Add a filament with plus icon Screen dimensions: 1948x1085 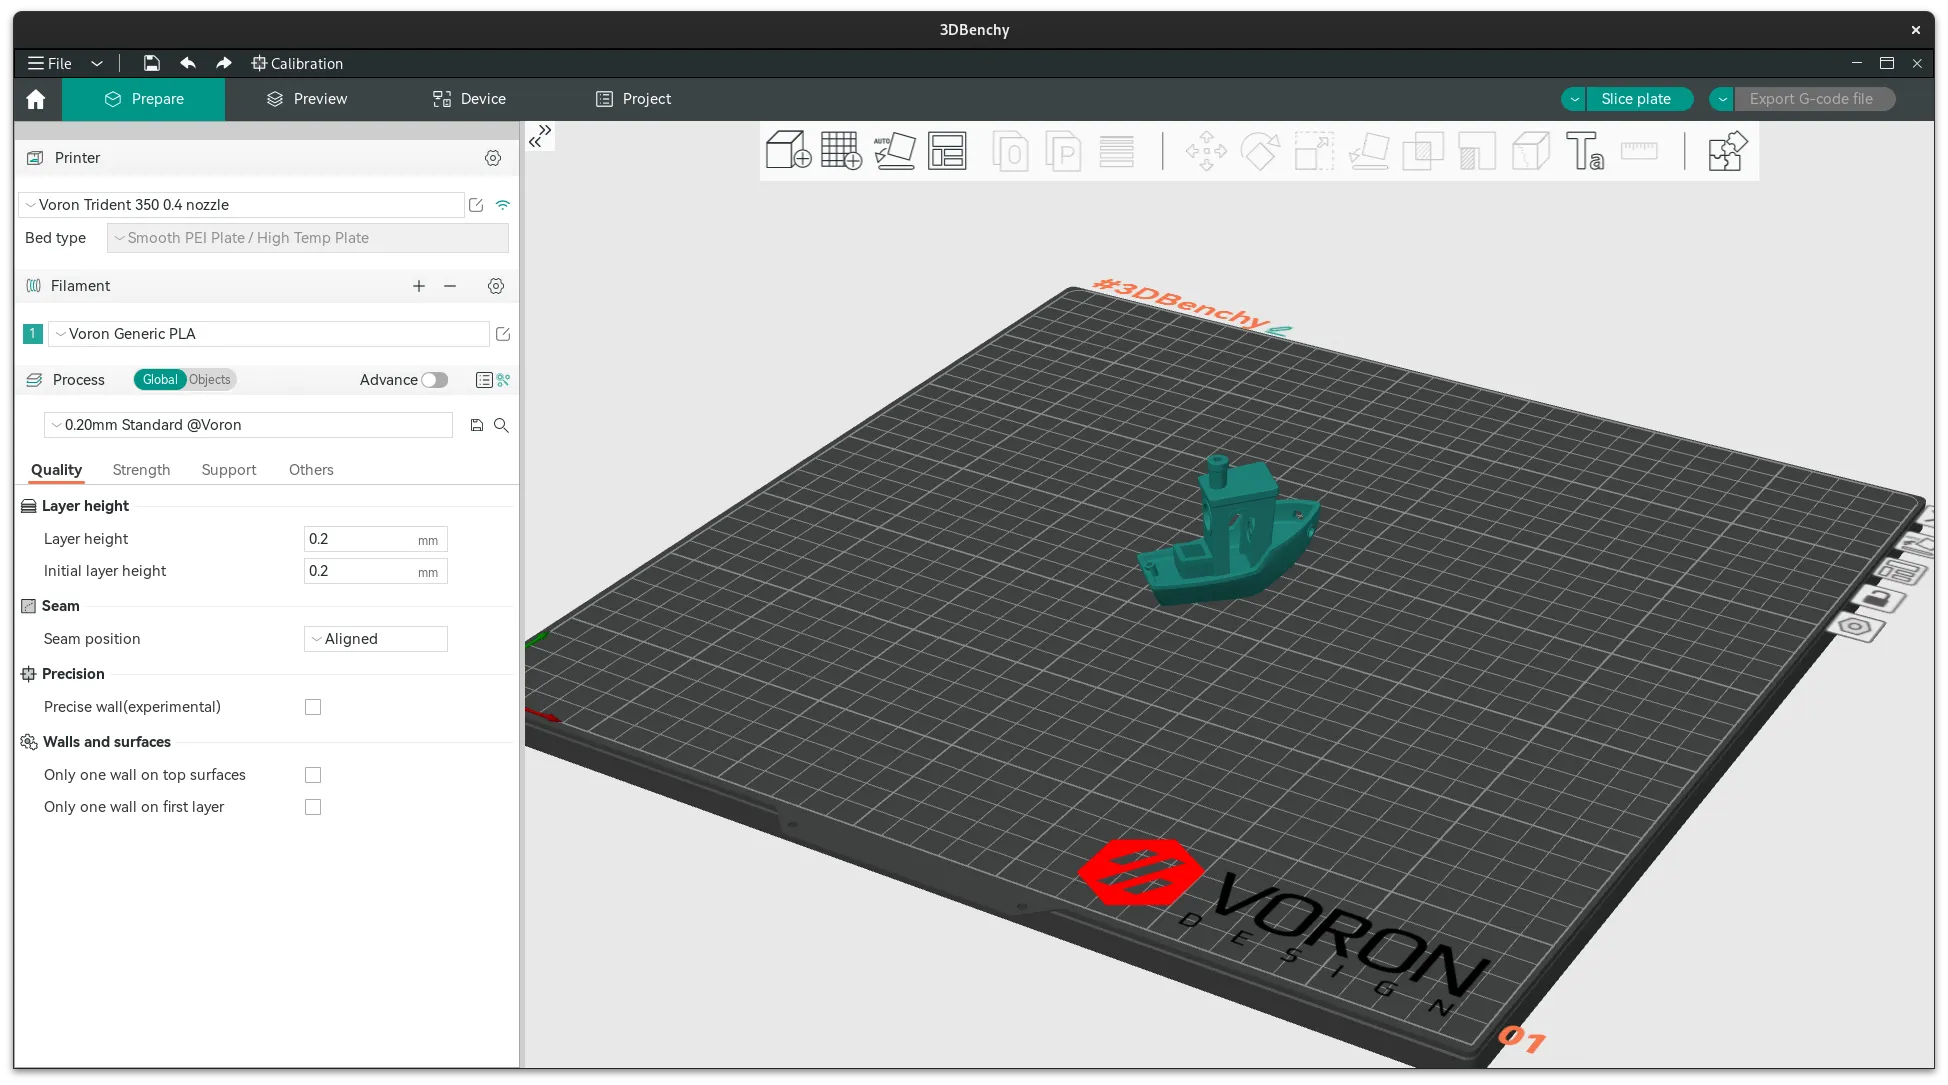[419, 286]
